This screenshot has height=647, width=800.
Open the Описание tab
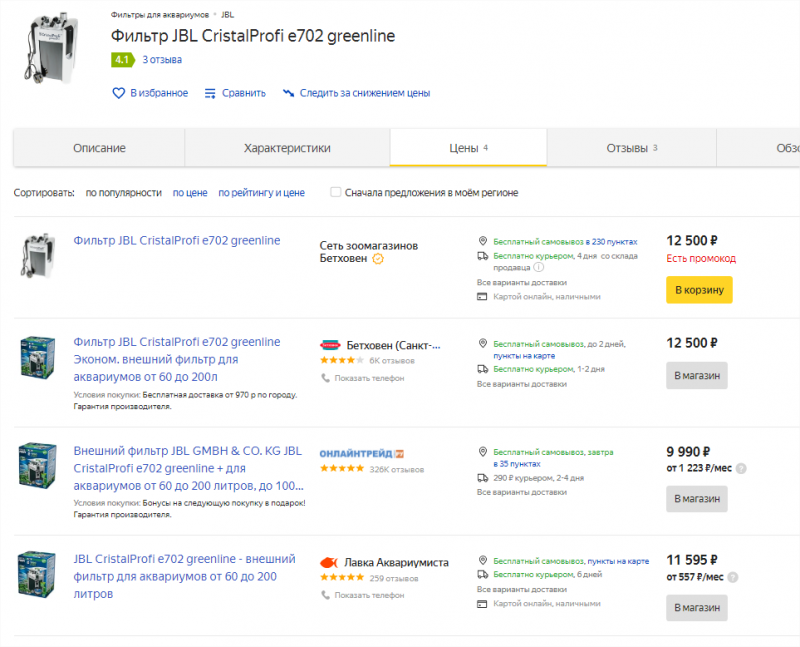click(x=99, y=148)
